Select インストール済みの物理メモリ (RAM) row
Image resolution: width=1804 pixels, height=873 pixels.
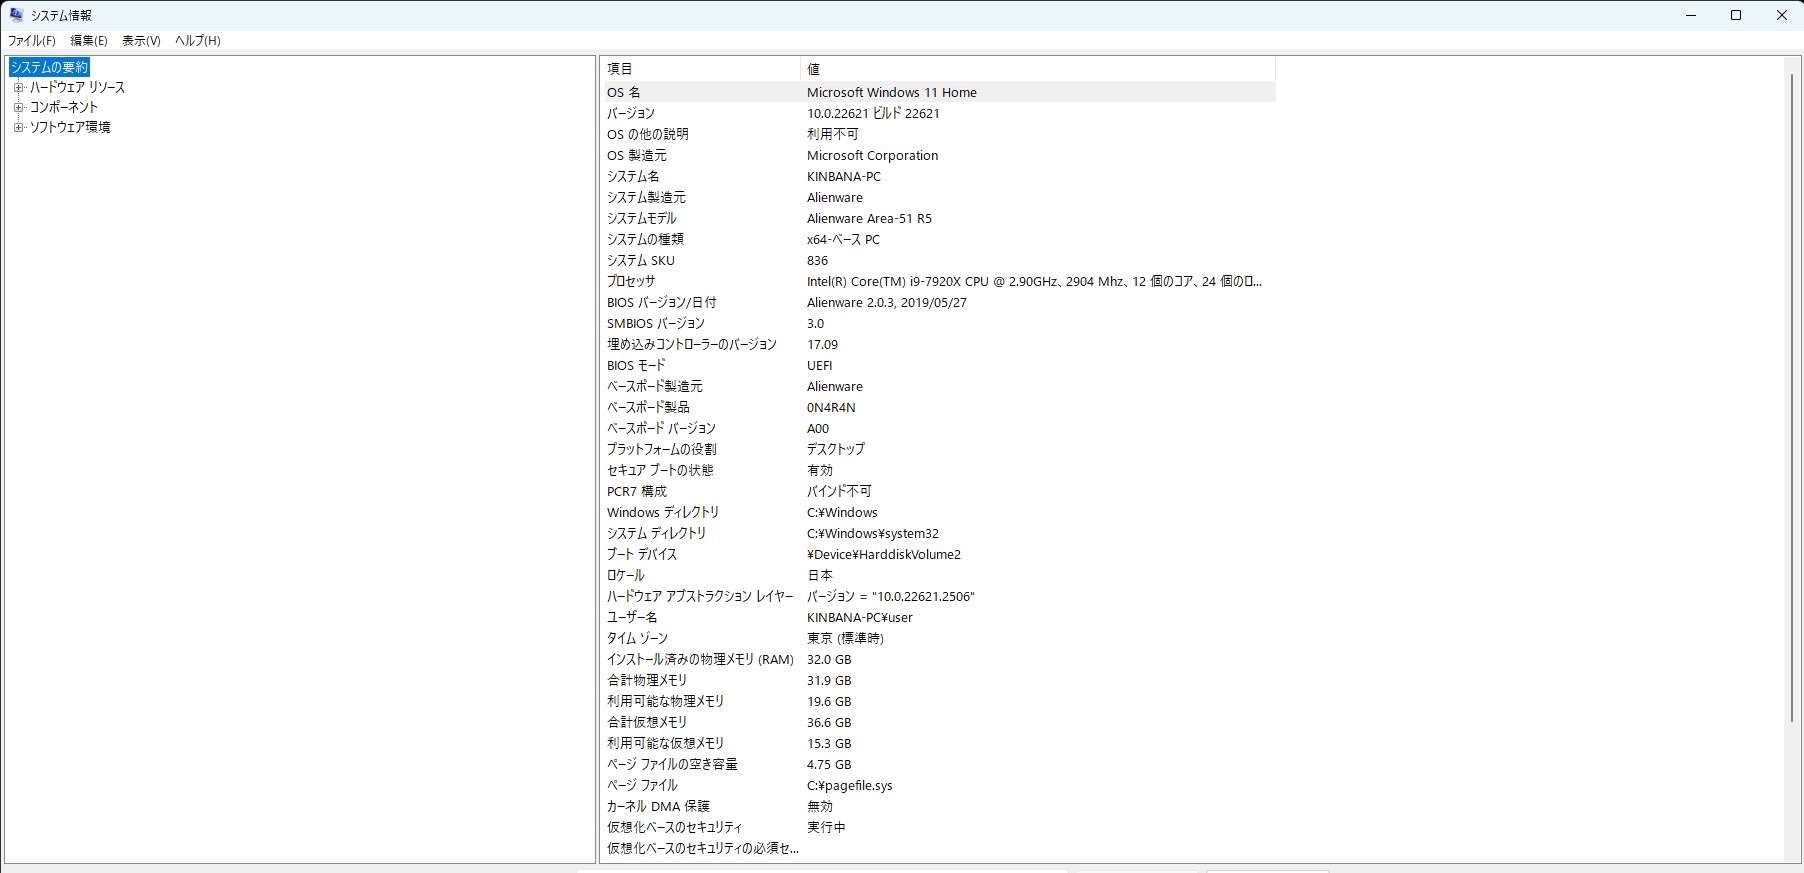coord(938,659)
